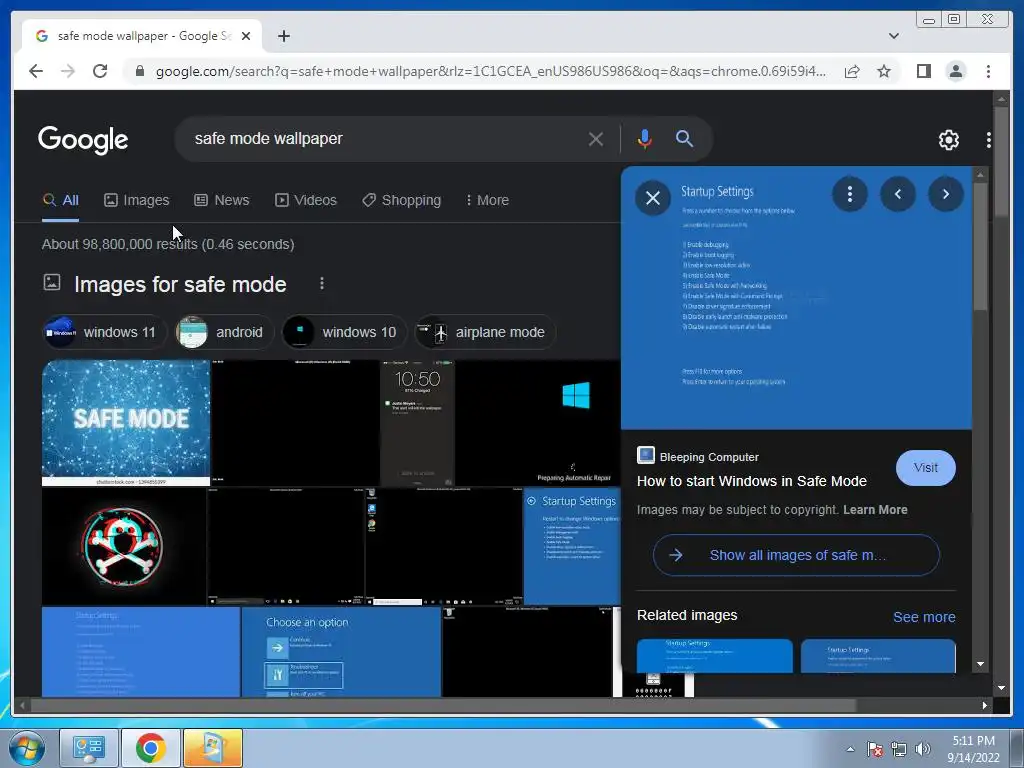The height and width of the screenshot is (768, 1024).
Task: Open a new browser tab
Action: (283, 36)
